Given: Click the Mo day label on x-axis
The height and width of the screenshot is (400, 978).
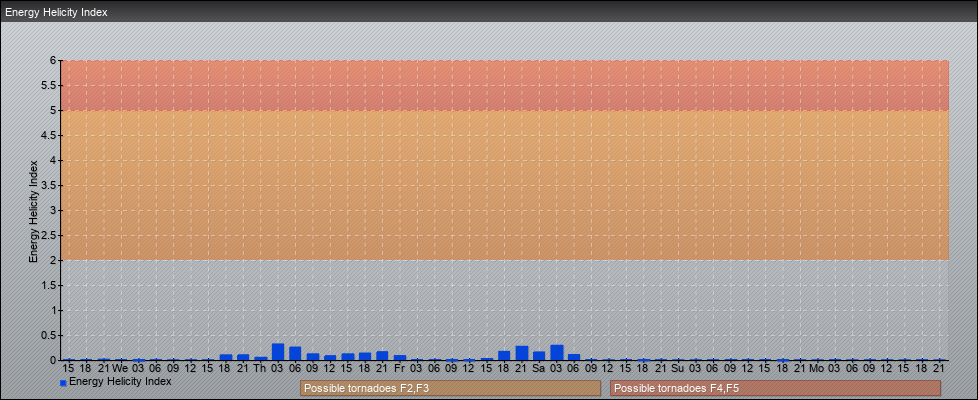Looking at the screenshot, I should click(817, 368).
